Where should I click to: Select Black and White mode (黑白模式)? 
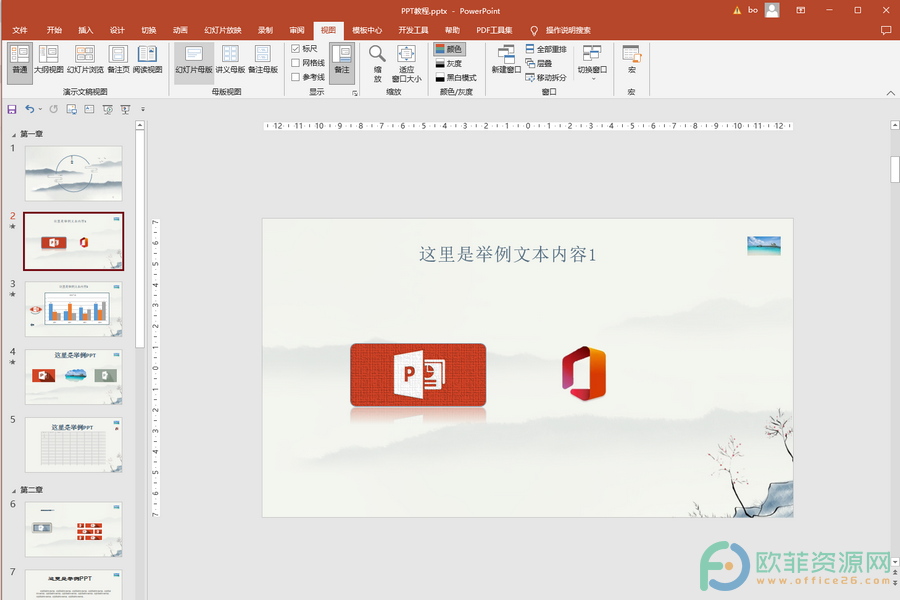click(456, 78)
